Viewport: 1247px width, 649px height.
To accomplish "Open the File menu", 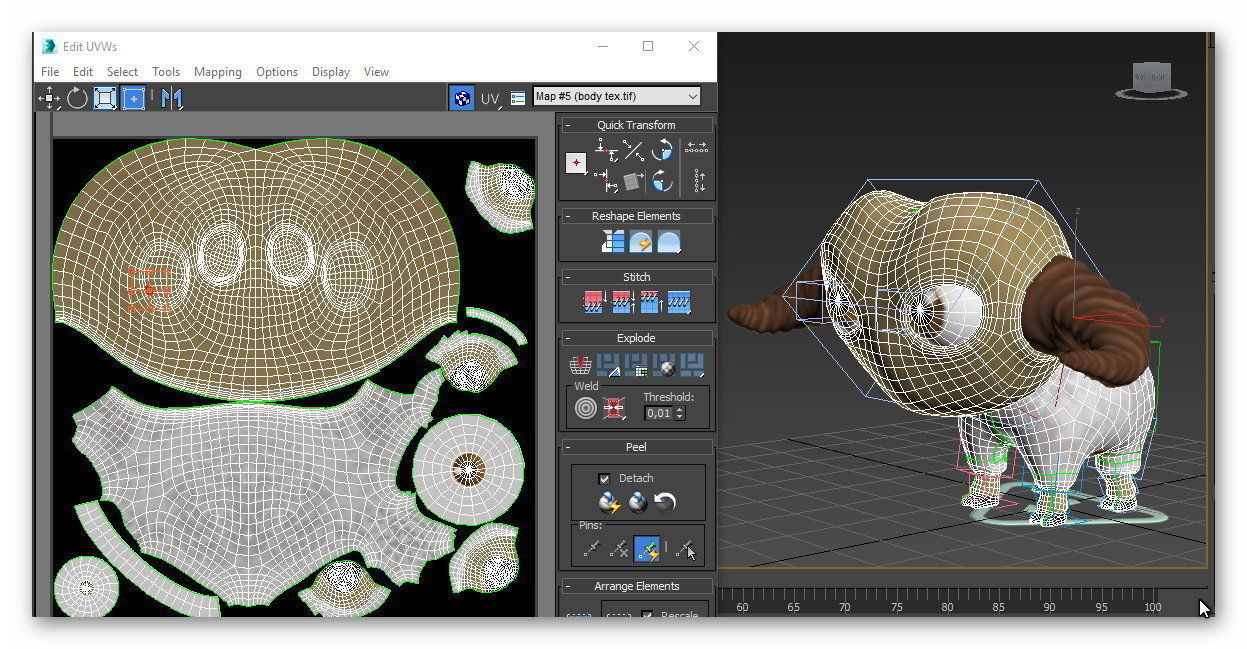I will point(50,72).
